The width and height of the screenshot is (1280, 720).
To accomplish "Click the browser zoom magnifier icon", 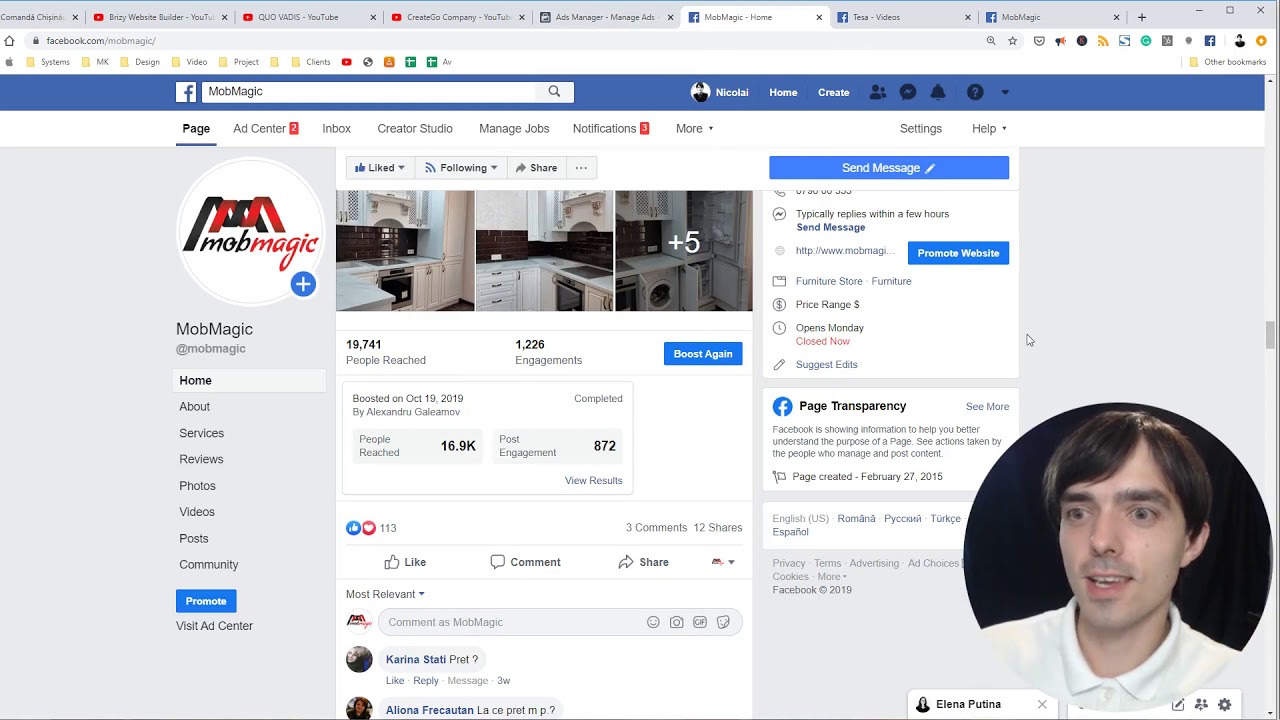I will point(991,41).
